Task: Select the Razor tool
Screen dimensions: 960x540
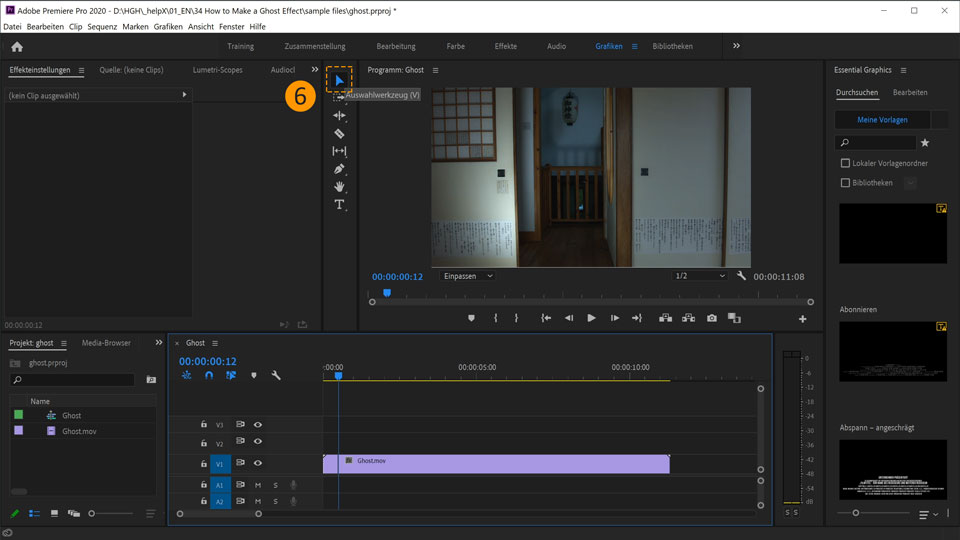Action: [339, 133]
